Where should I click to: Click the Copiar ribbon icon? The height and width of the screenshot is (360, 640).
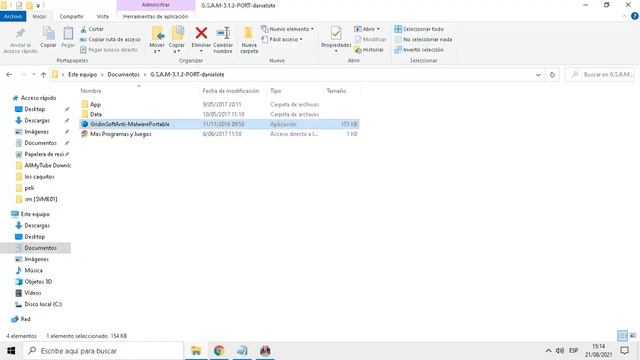point(48,37)
